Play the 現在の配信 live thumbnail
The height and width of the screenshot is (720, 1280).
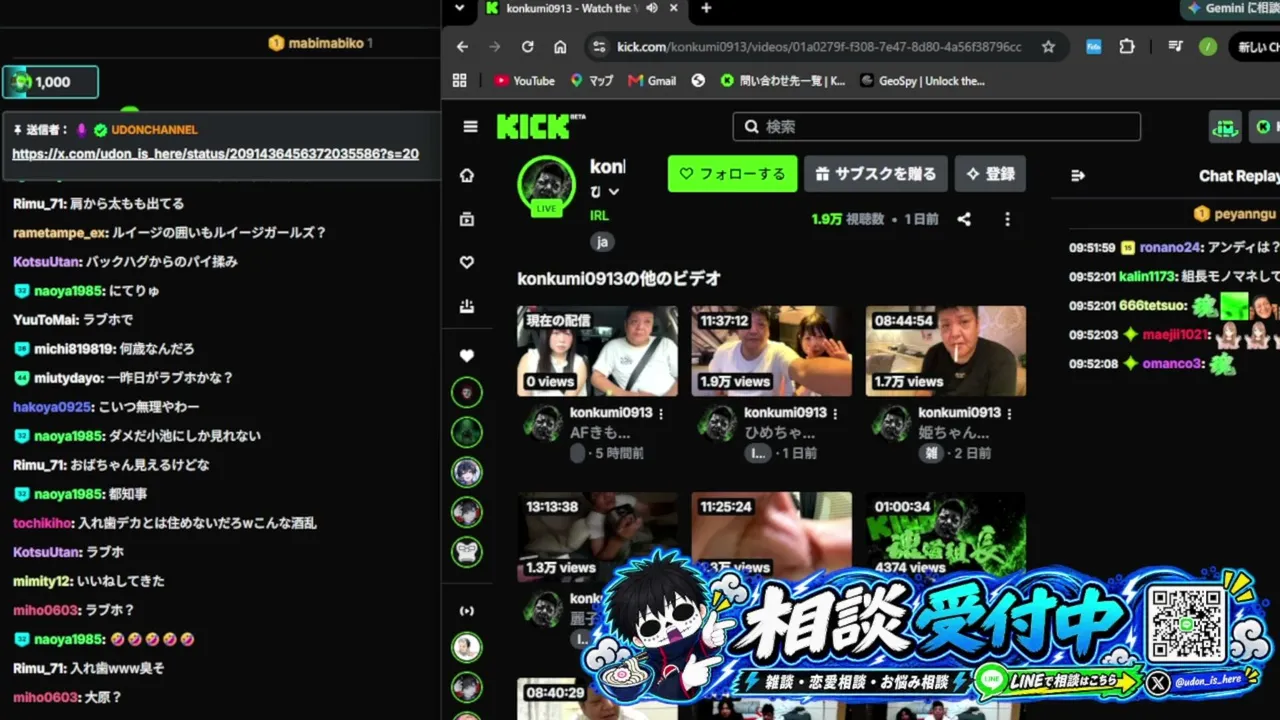(x=597, y=351)
